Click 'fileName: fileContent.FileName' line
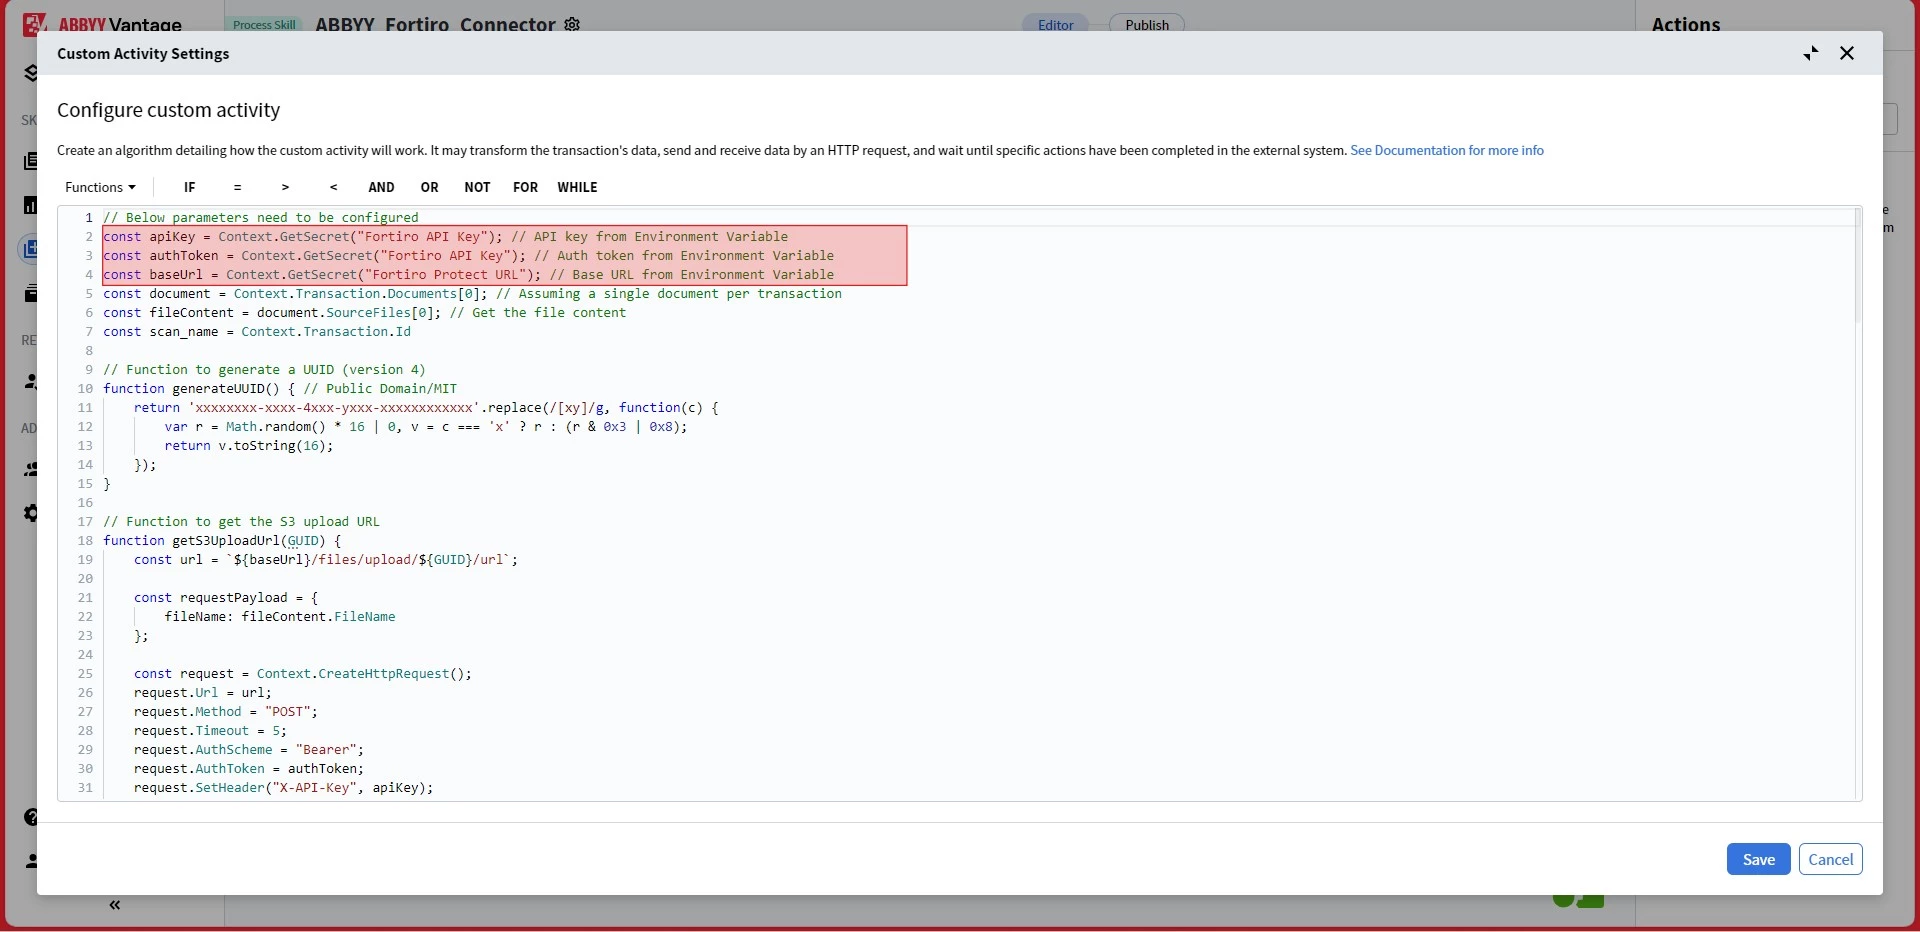This screenshot has height=932, width=1920. (x=280, y=616)
